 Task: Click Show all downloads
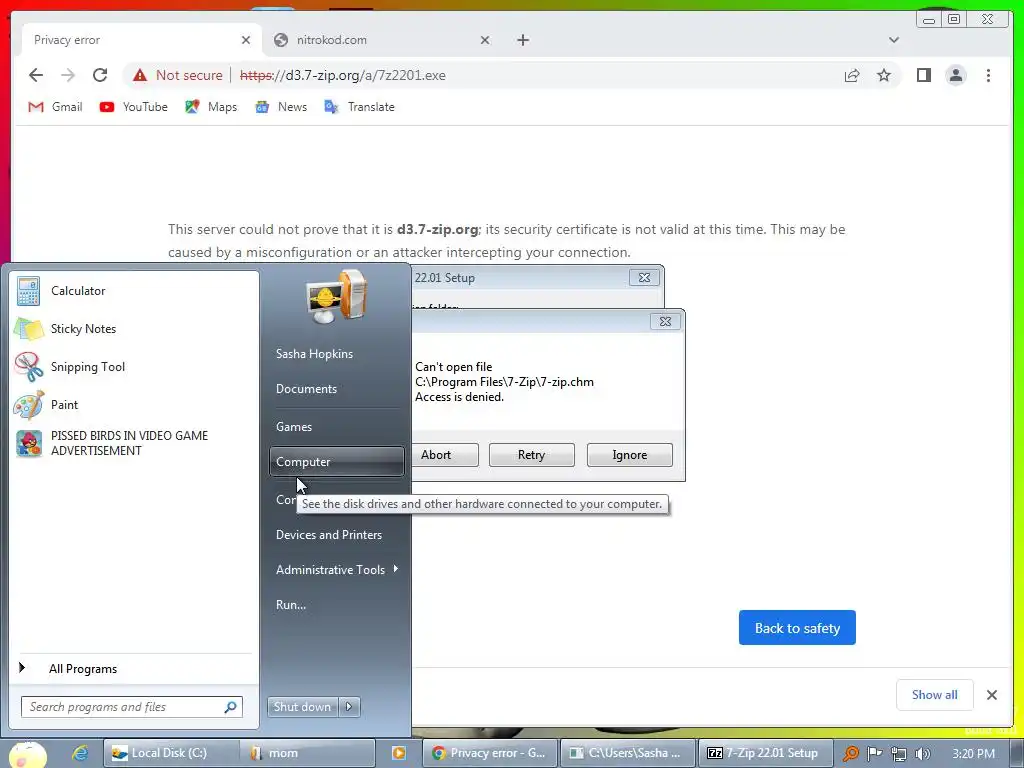935,694
